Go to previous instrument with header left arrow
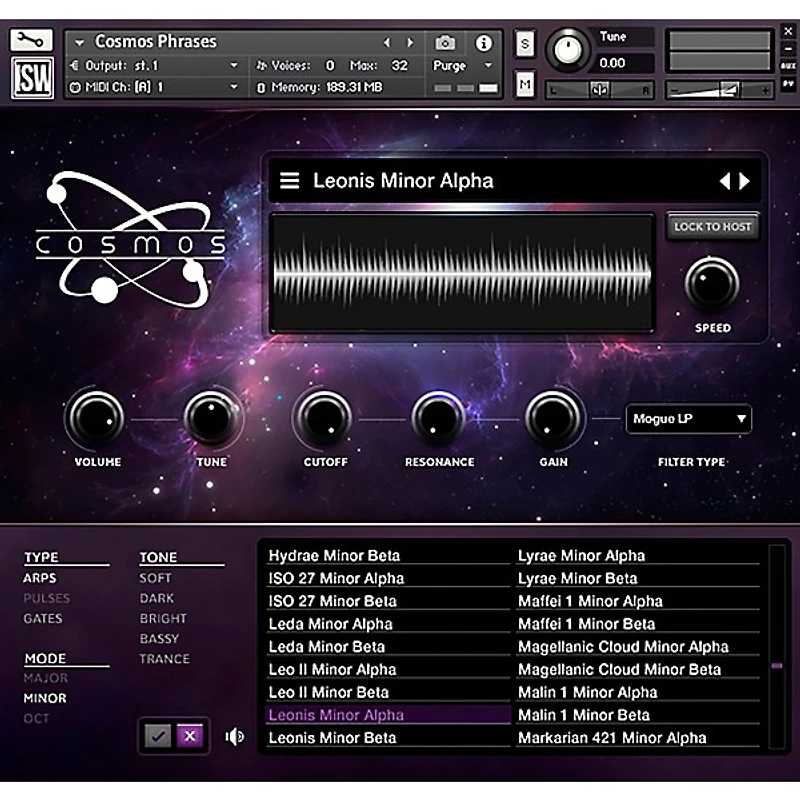This screenshot has width=800, height=800. (387, 43)
